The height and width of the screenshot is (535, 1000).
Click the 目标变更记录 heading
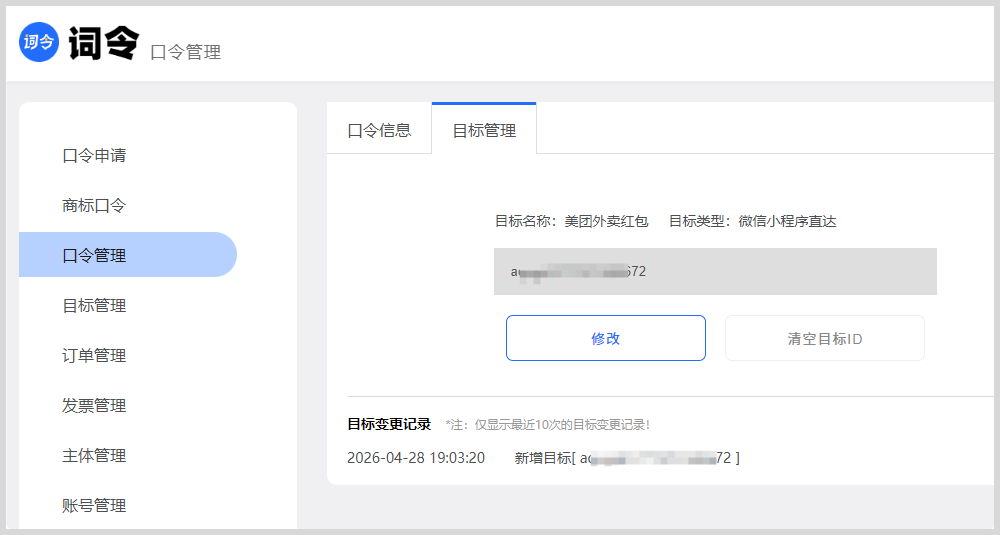click(389, 424)
